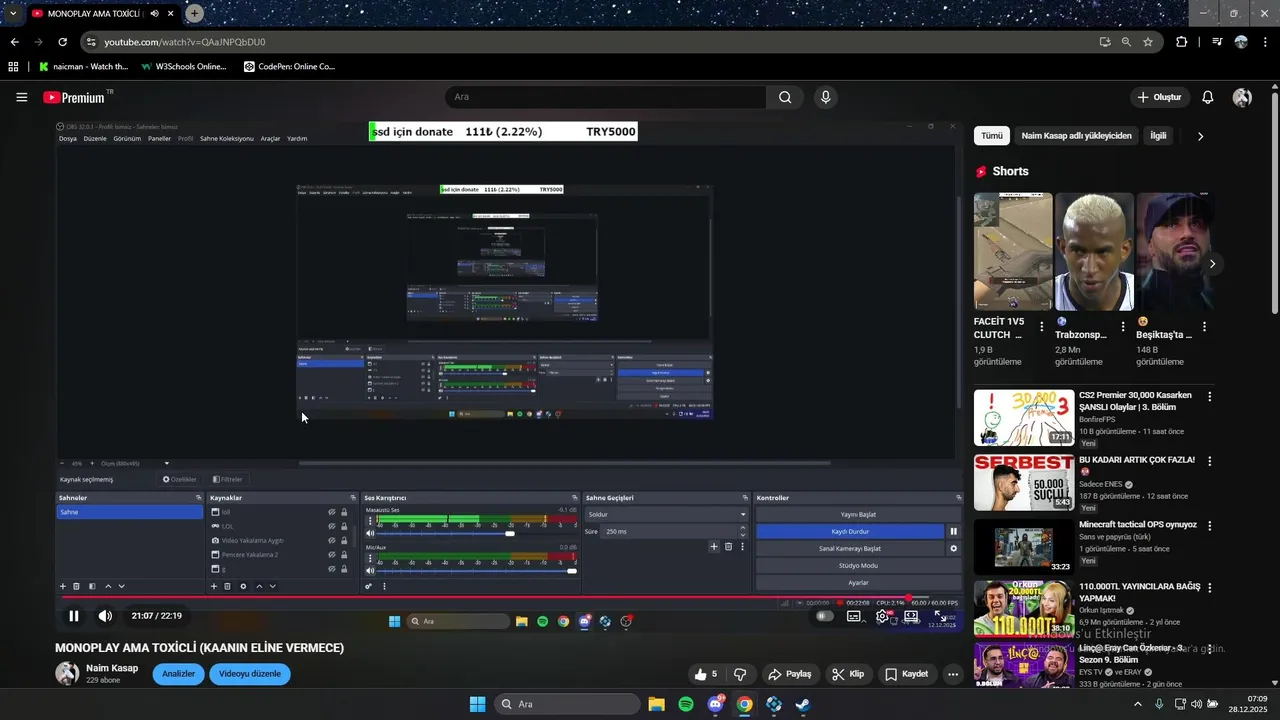Enter fullscreen from player controls
Screen dimensions: 1280x720
pos(940,616)
